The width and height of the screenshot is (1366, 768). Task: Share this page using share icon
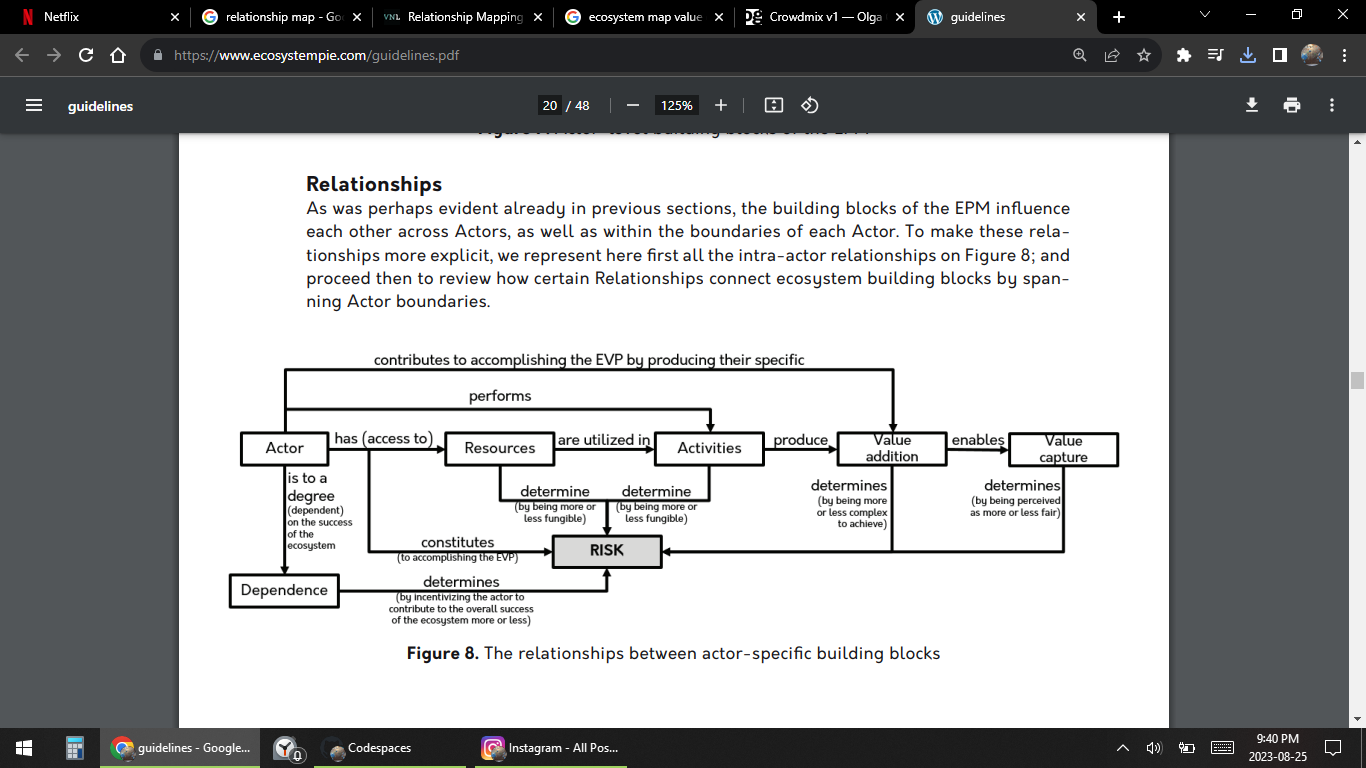click(1112, 56)
